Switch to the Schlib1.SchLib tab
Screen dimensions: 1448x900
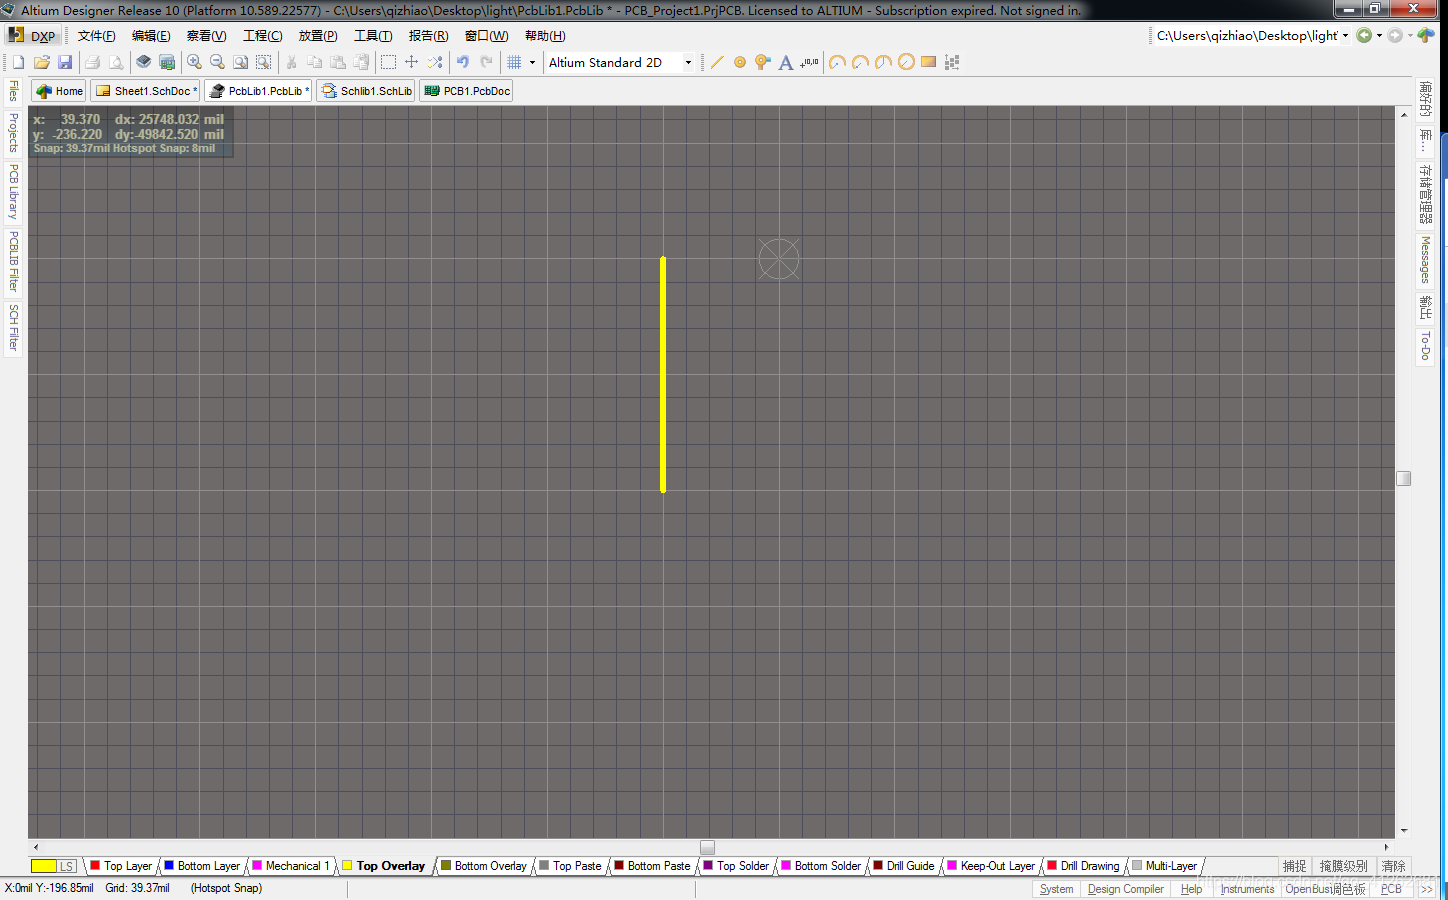(x=366, y=91)
